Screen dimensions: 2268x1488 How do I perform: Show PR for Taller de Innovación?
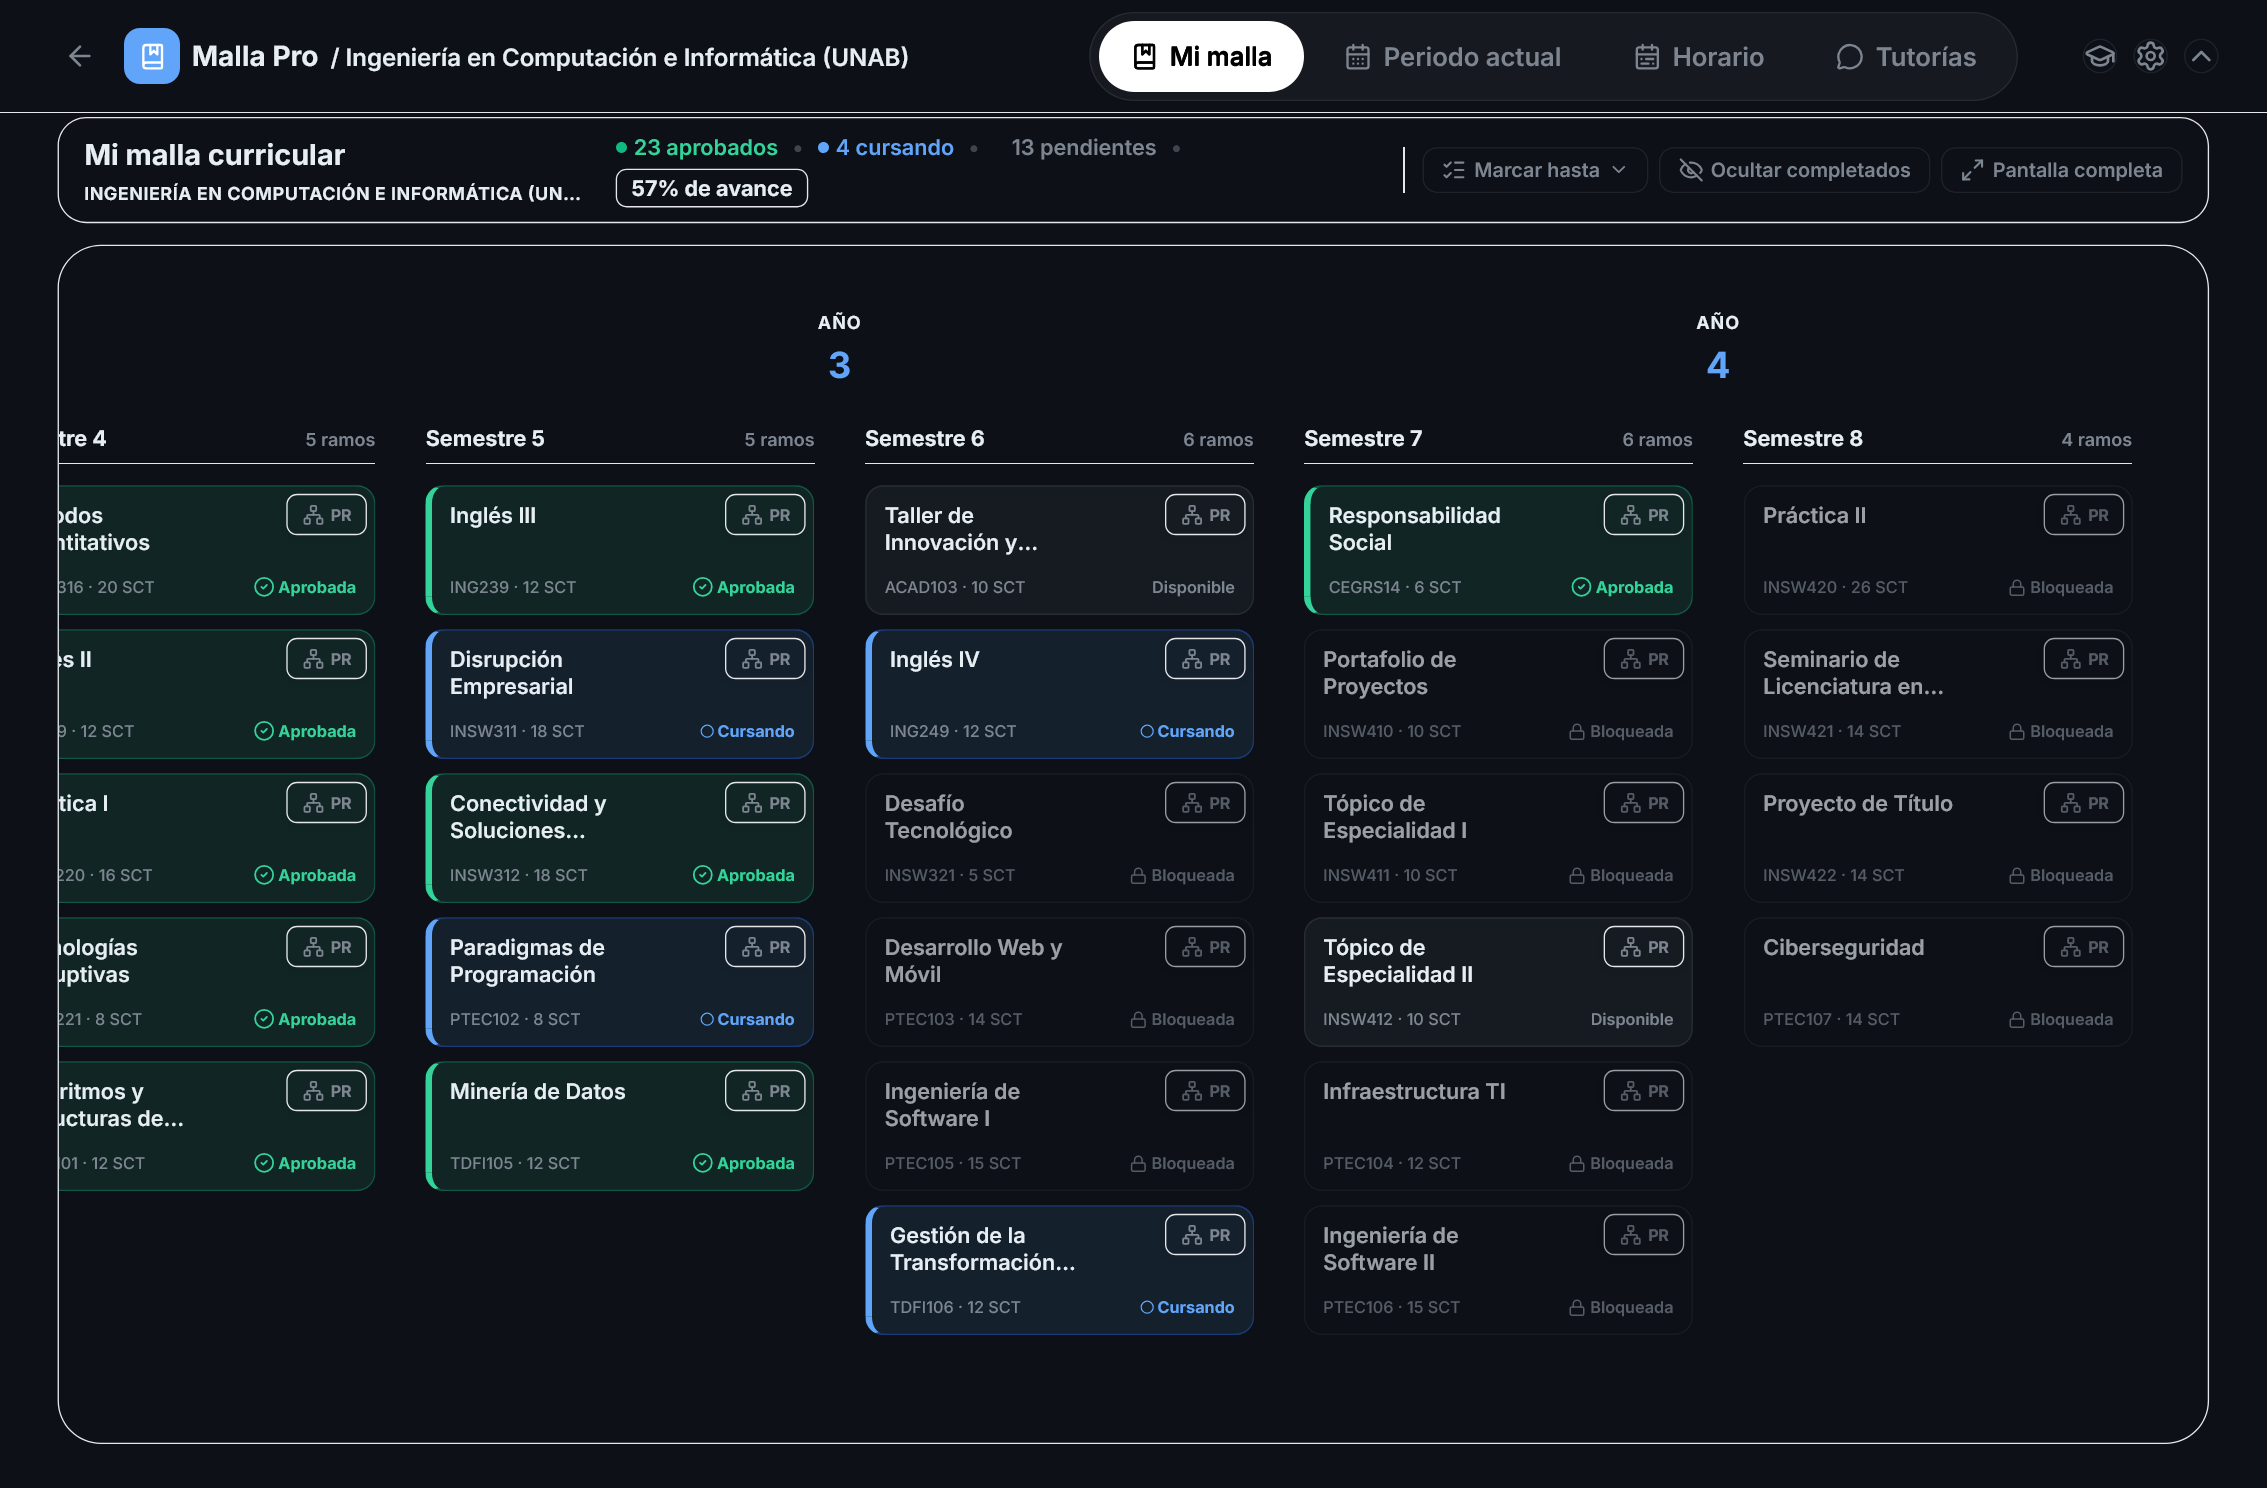tap(1205, 515)
